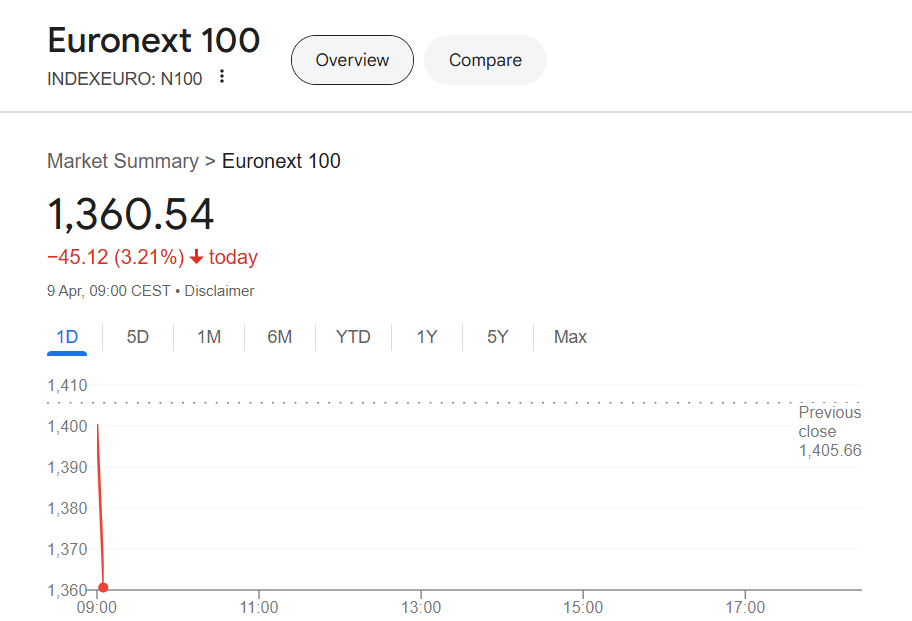Click the red data point on chart
912x621 pixels.
103,587
